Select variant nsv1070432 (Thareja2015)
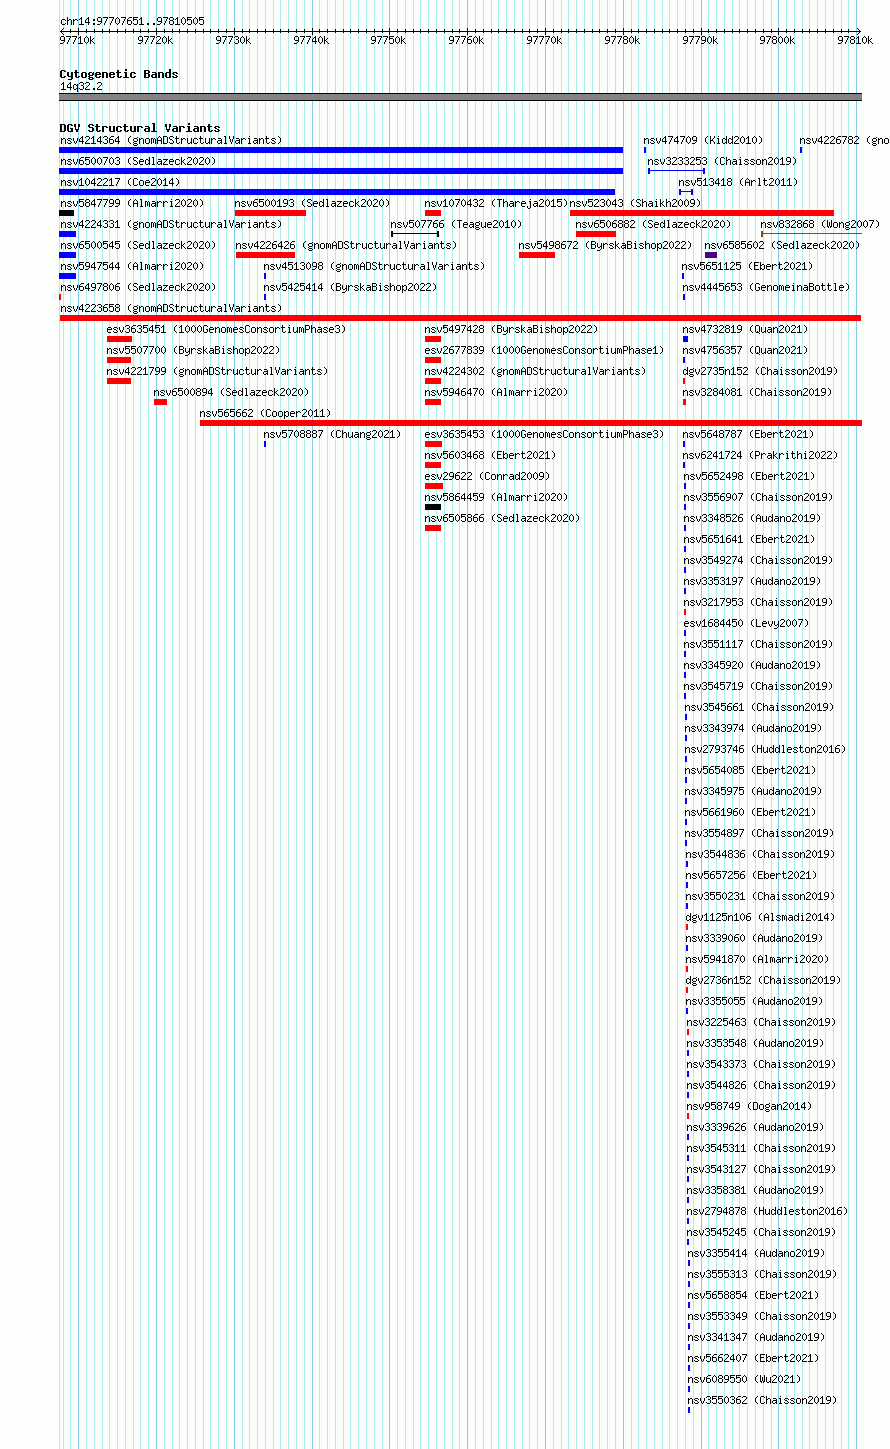Image resolution: width=890 pixels, height=1449 pixels. tap(496, 204)
